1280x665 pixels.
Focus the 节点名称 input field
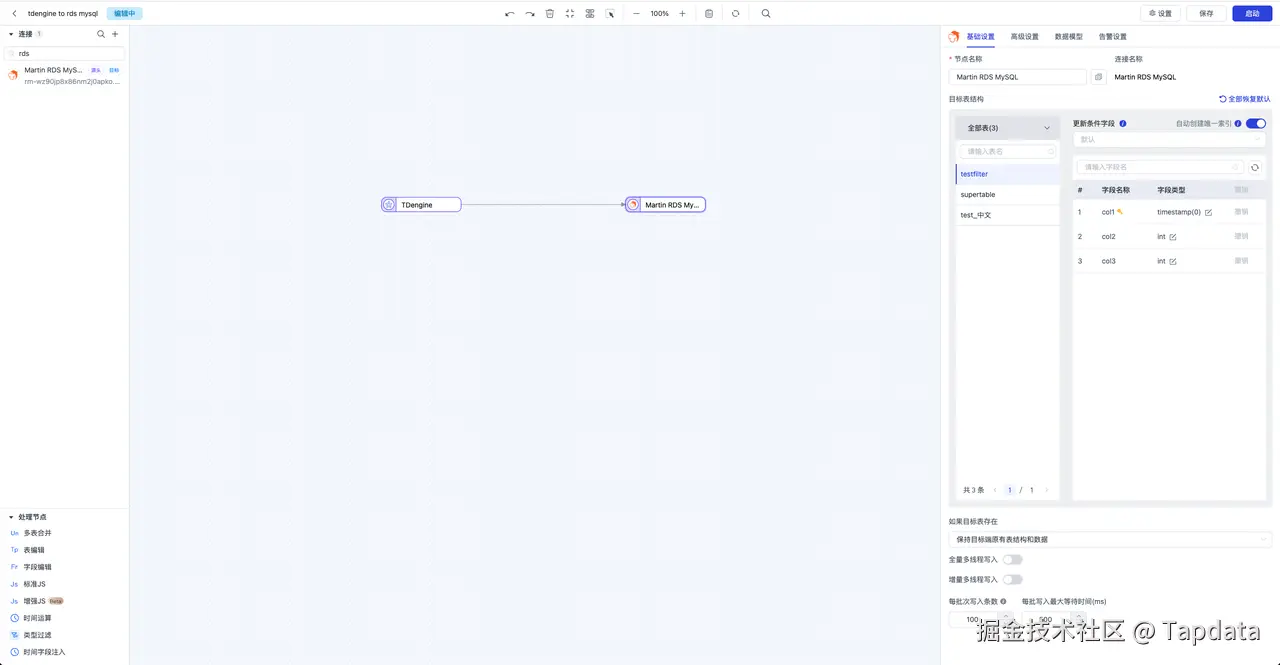point(1017,77)
